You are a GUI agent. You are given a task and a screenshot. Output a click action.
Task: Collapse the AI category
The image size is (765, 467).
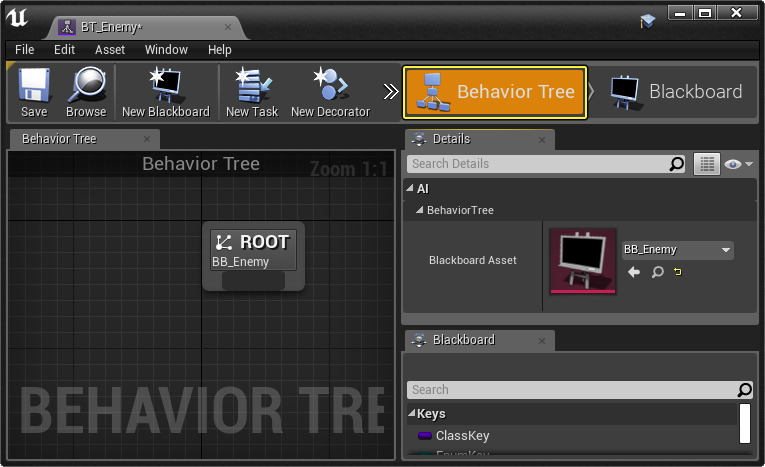click(x=410, y=188)
